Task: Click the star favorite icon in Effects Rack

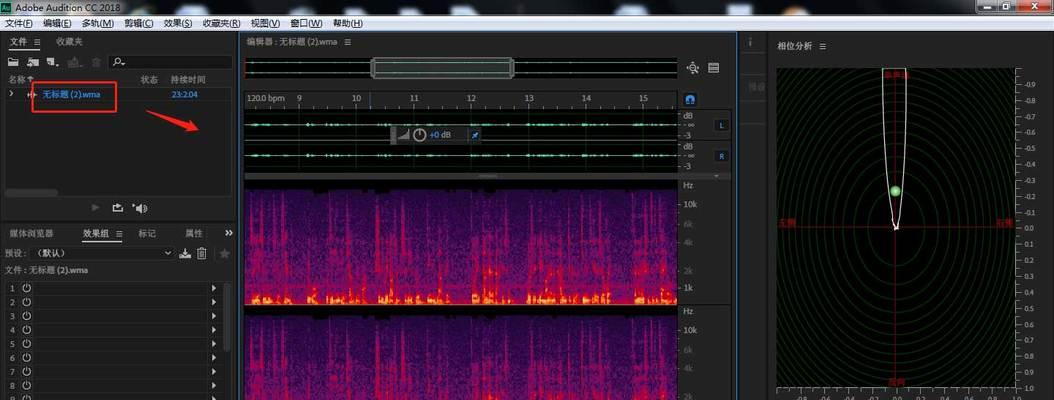Action: (x=225, y=253)
